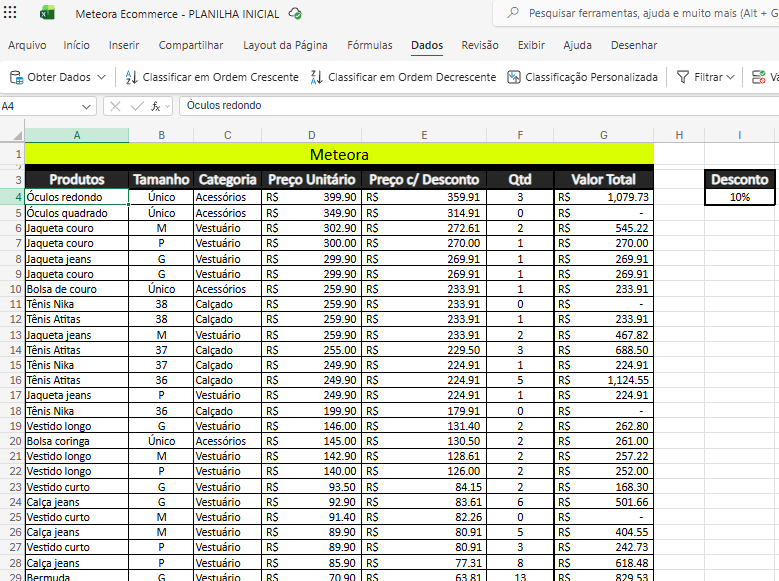The image size is (779, 581).
Task: Switch to the Fórmulas tab
Action: [370, 45]
